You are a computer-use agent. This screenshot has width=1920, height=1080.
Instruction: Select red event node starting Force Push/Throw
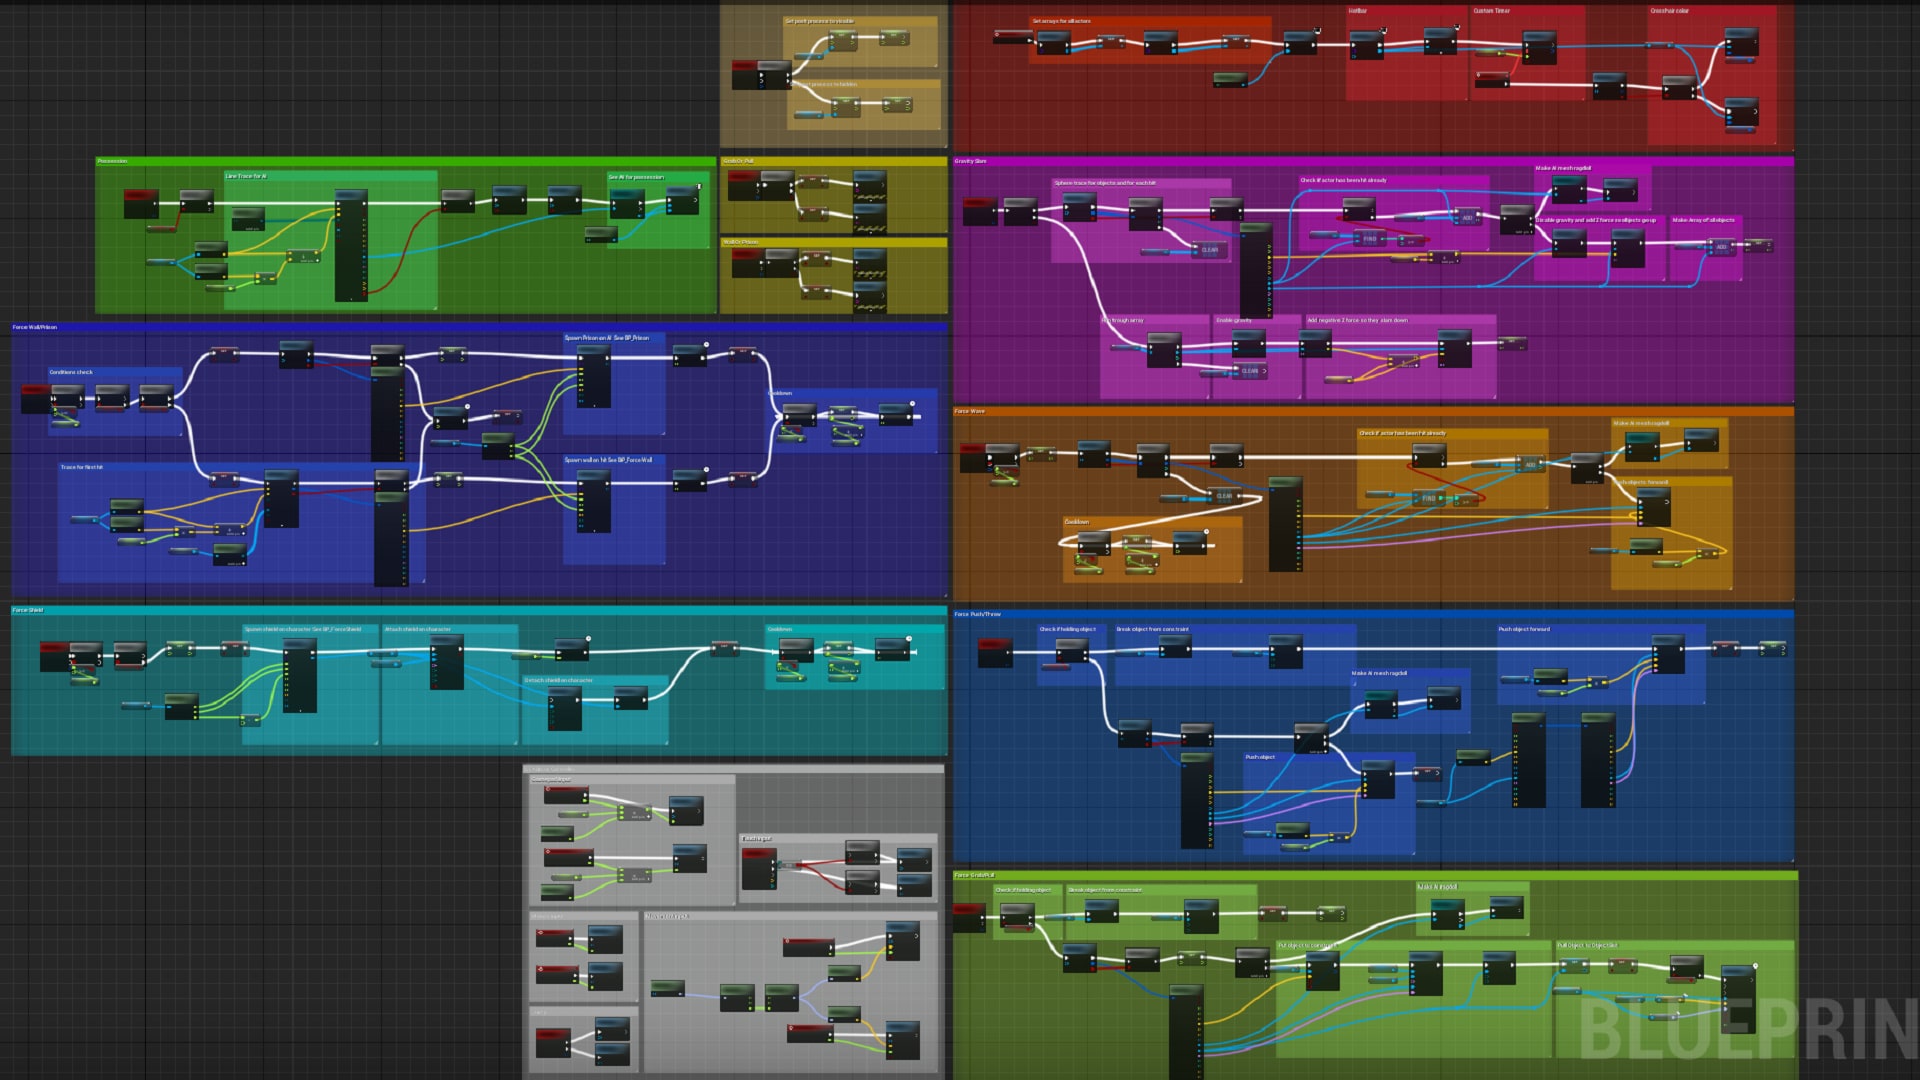(994, 645)
